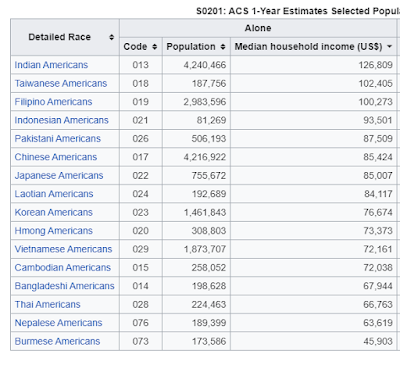Open Indian Americans link
Image resolution: width=400 pixels, height=365 pixels.
[51, 65]
